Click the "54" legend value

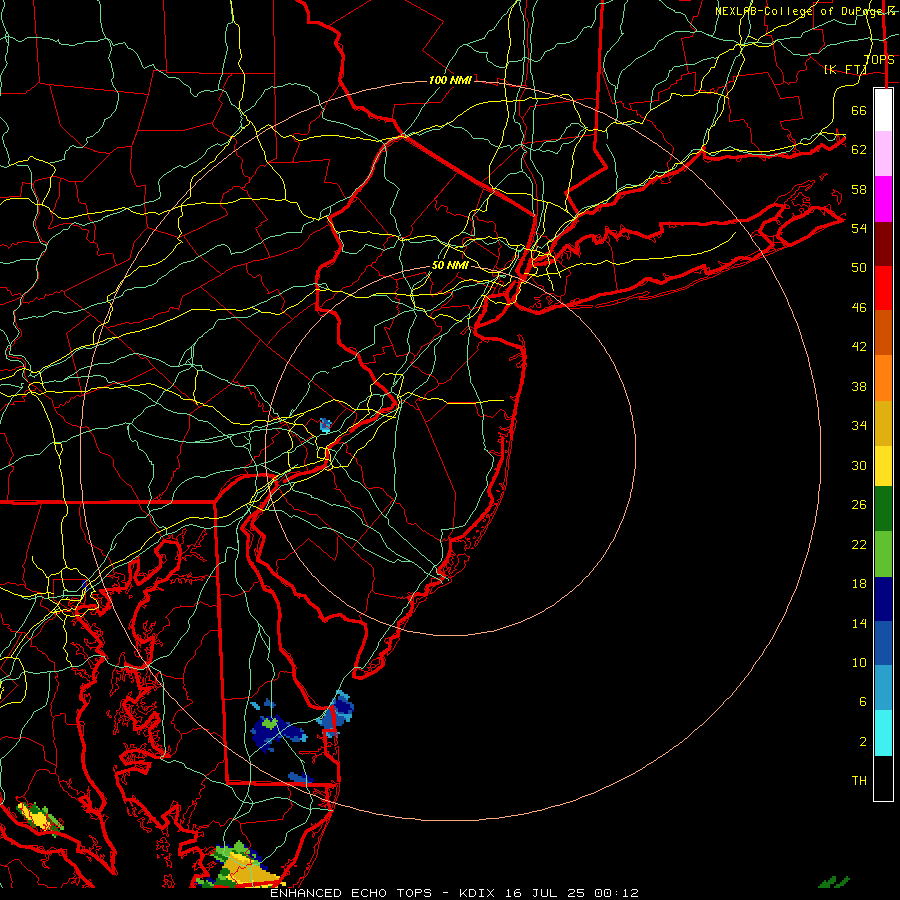click(859, 228)
